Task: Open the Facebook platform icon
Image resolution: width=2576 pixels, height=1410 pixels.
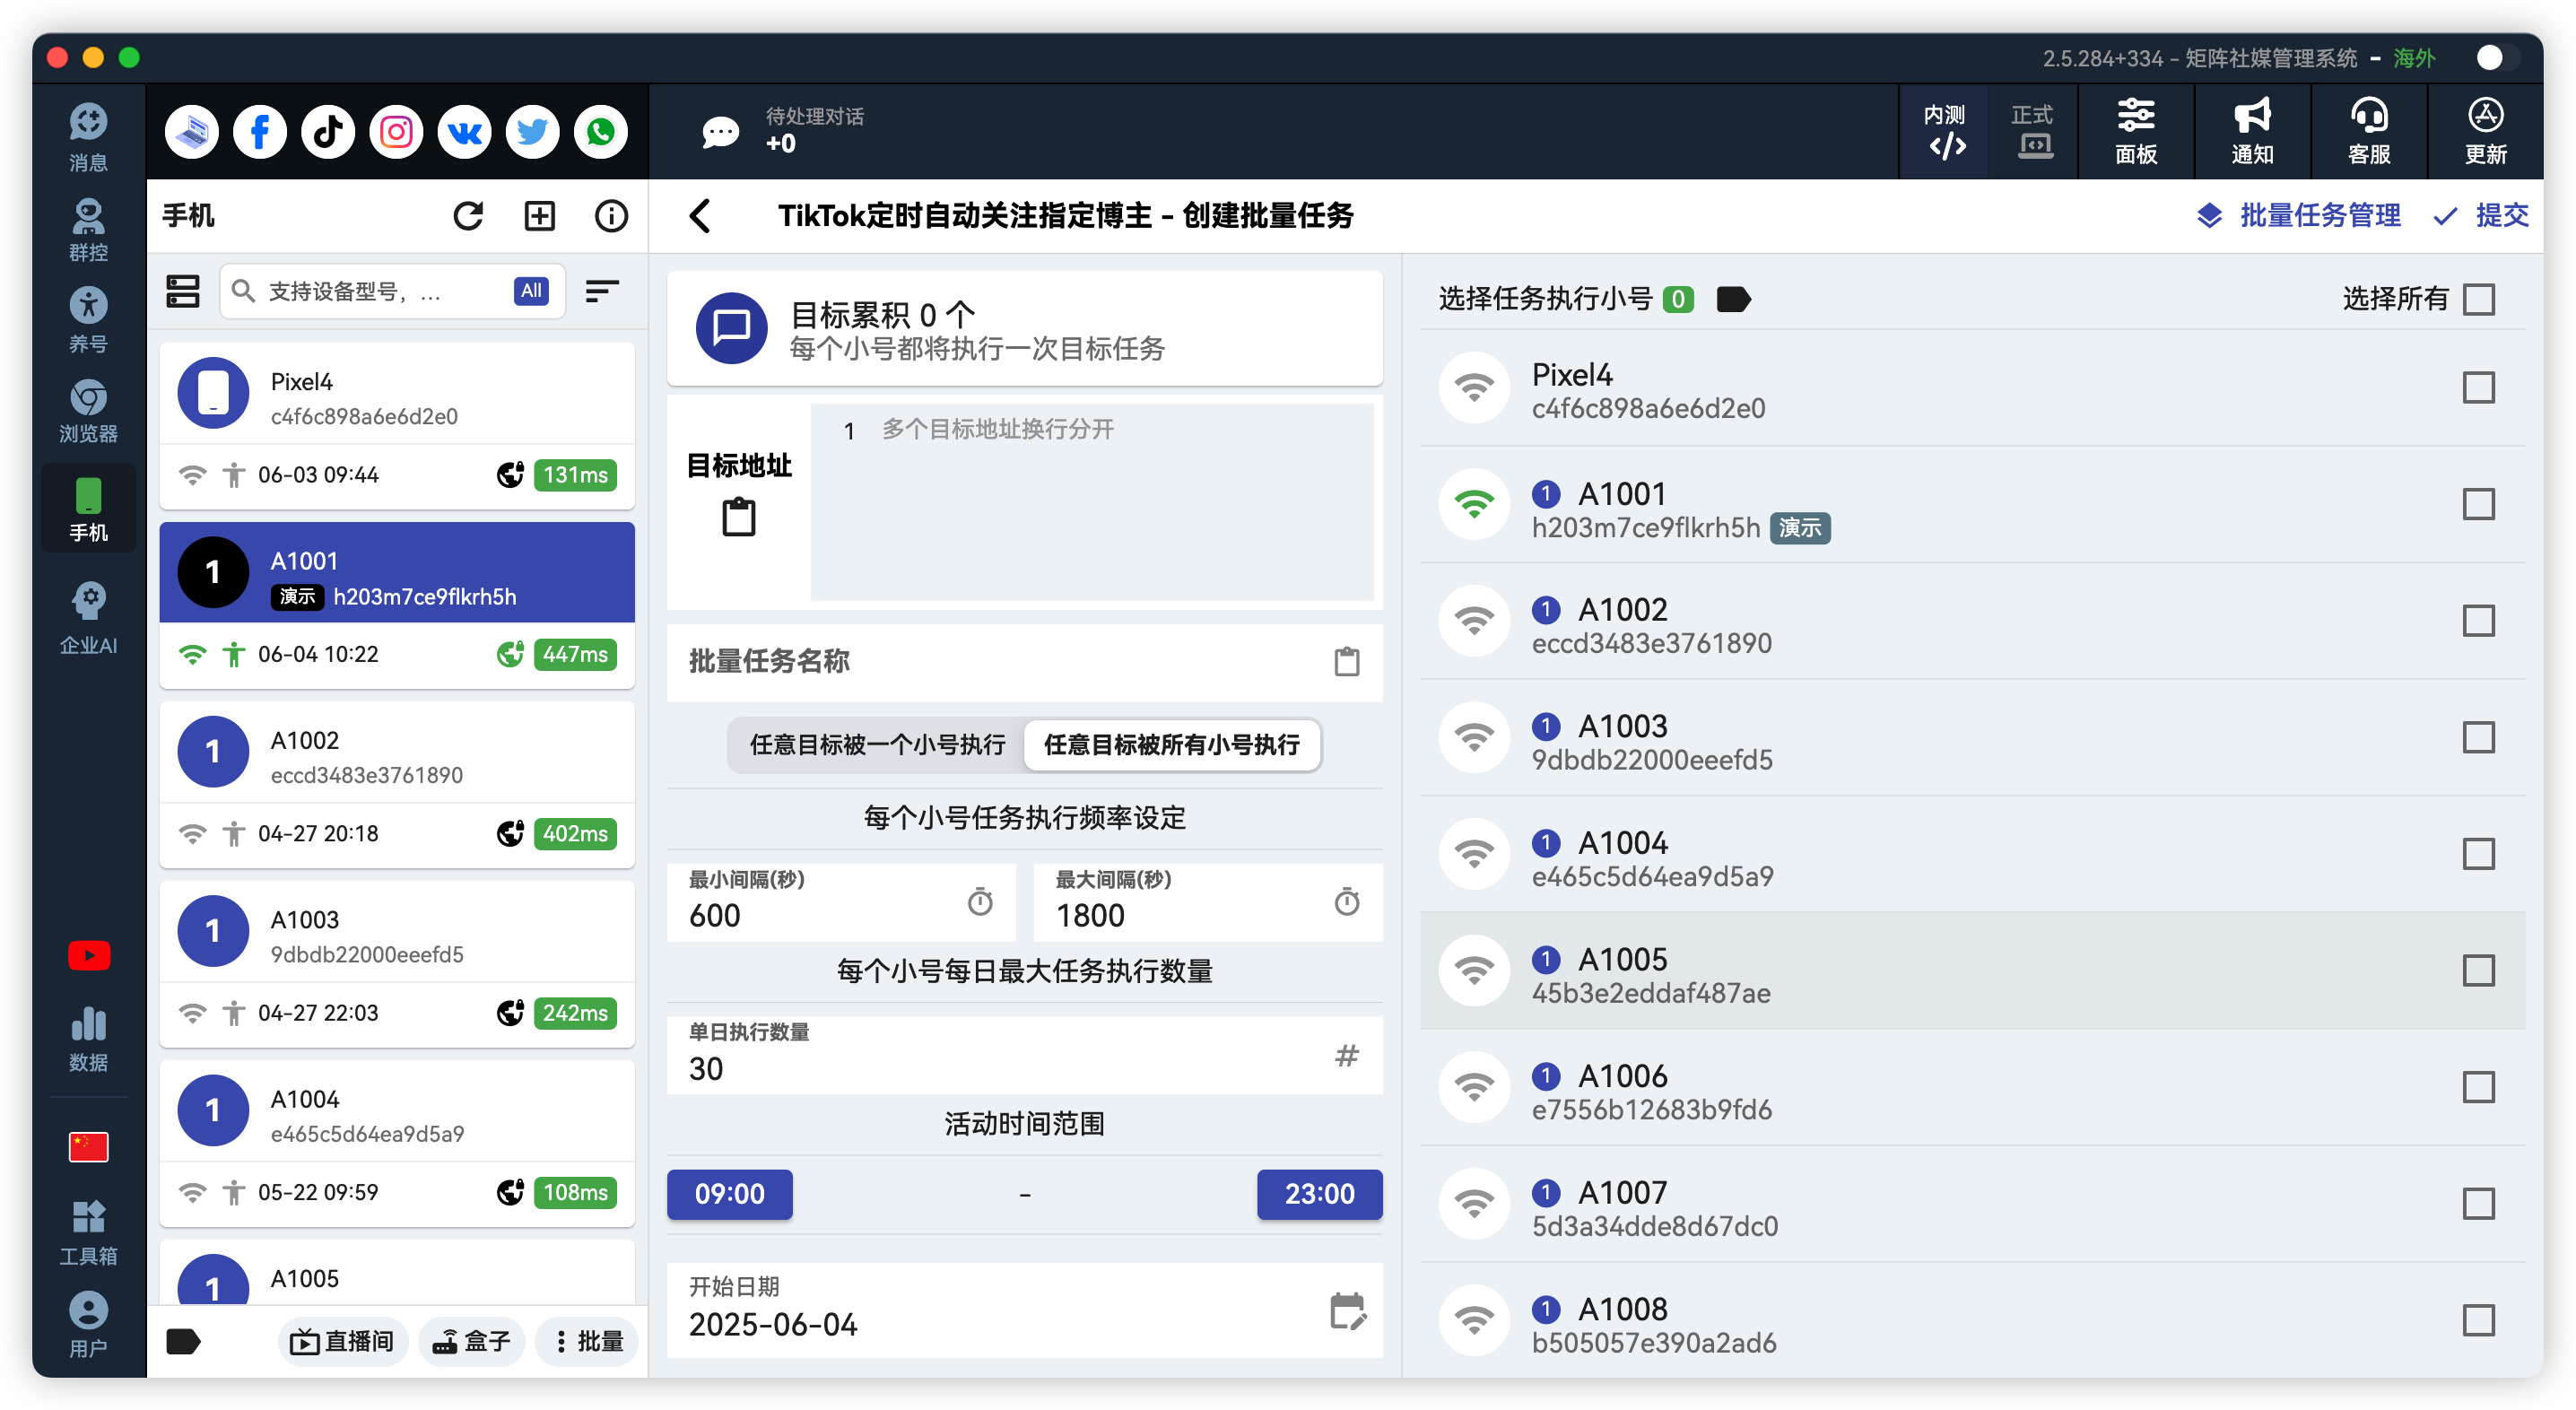Action: [260, 132]
